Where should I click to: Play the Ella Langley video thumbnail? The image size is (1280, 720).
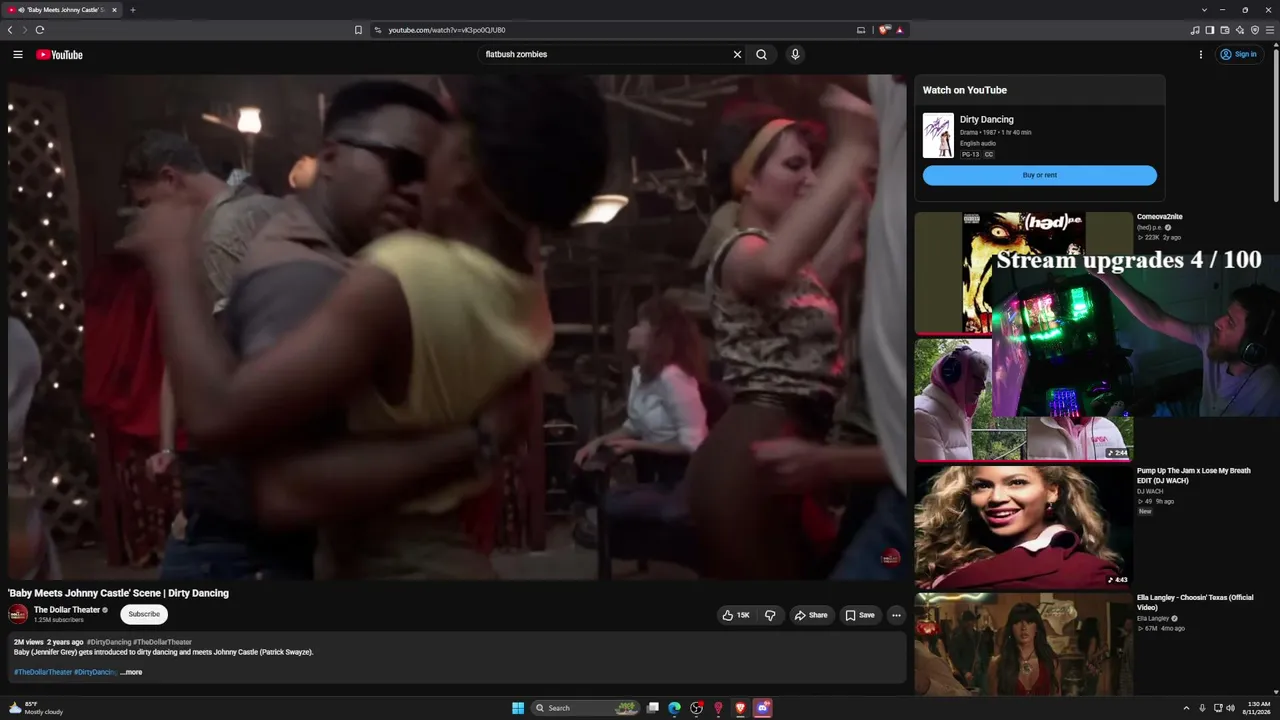1024,645
